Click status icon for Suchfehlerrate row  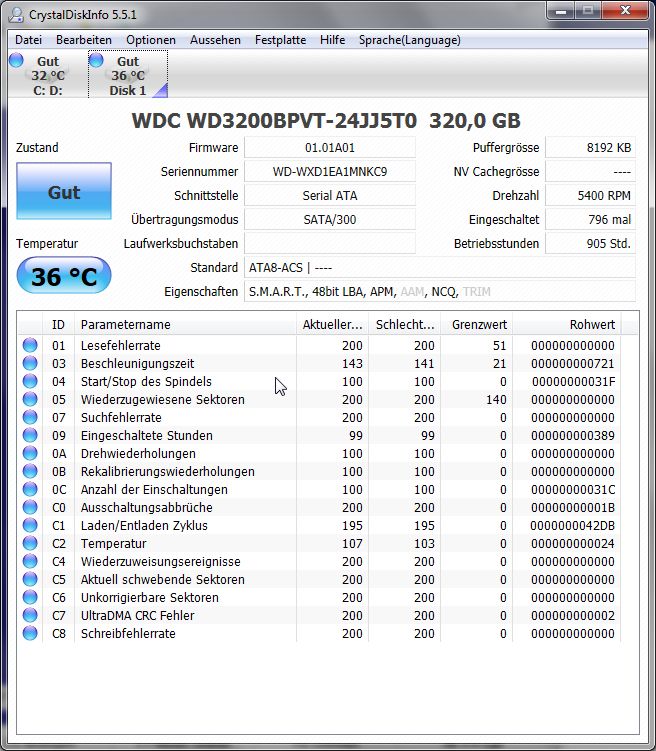click(30, 417)
